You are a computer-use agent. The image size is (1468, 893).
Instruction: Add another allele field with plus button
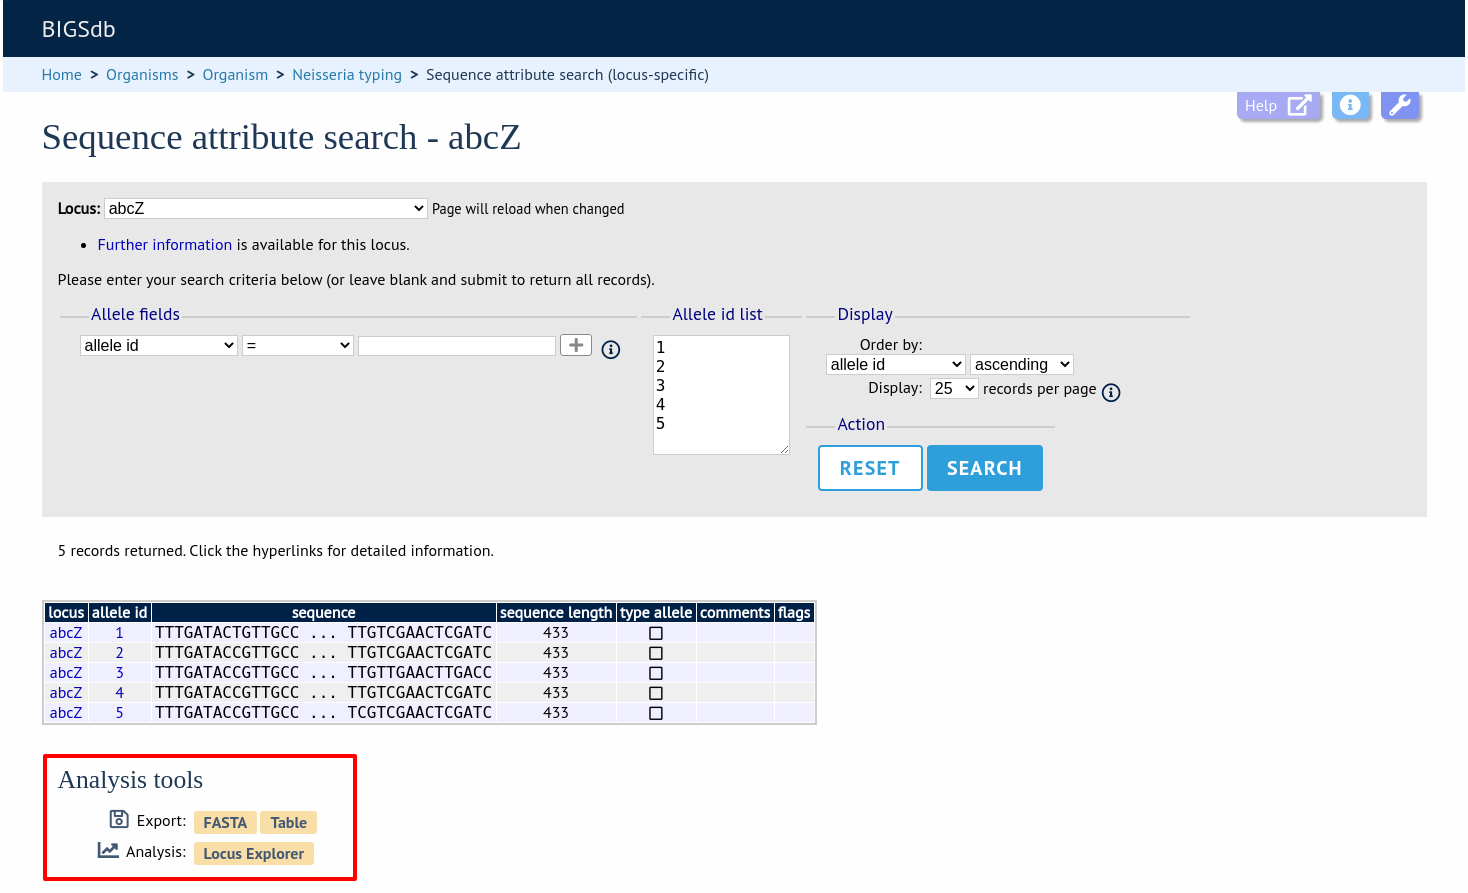click(x=576, y=345)
